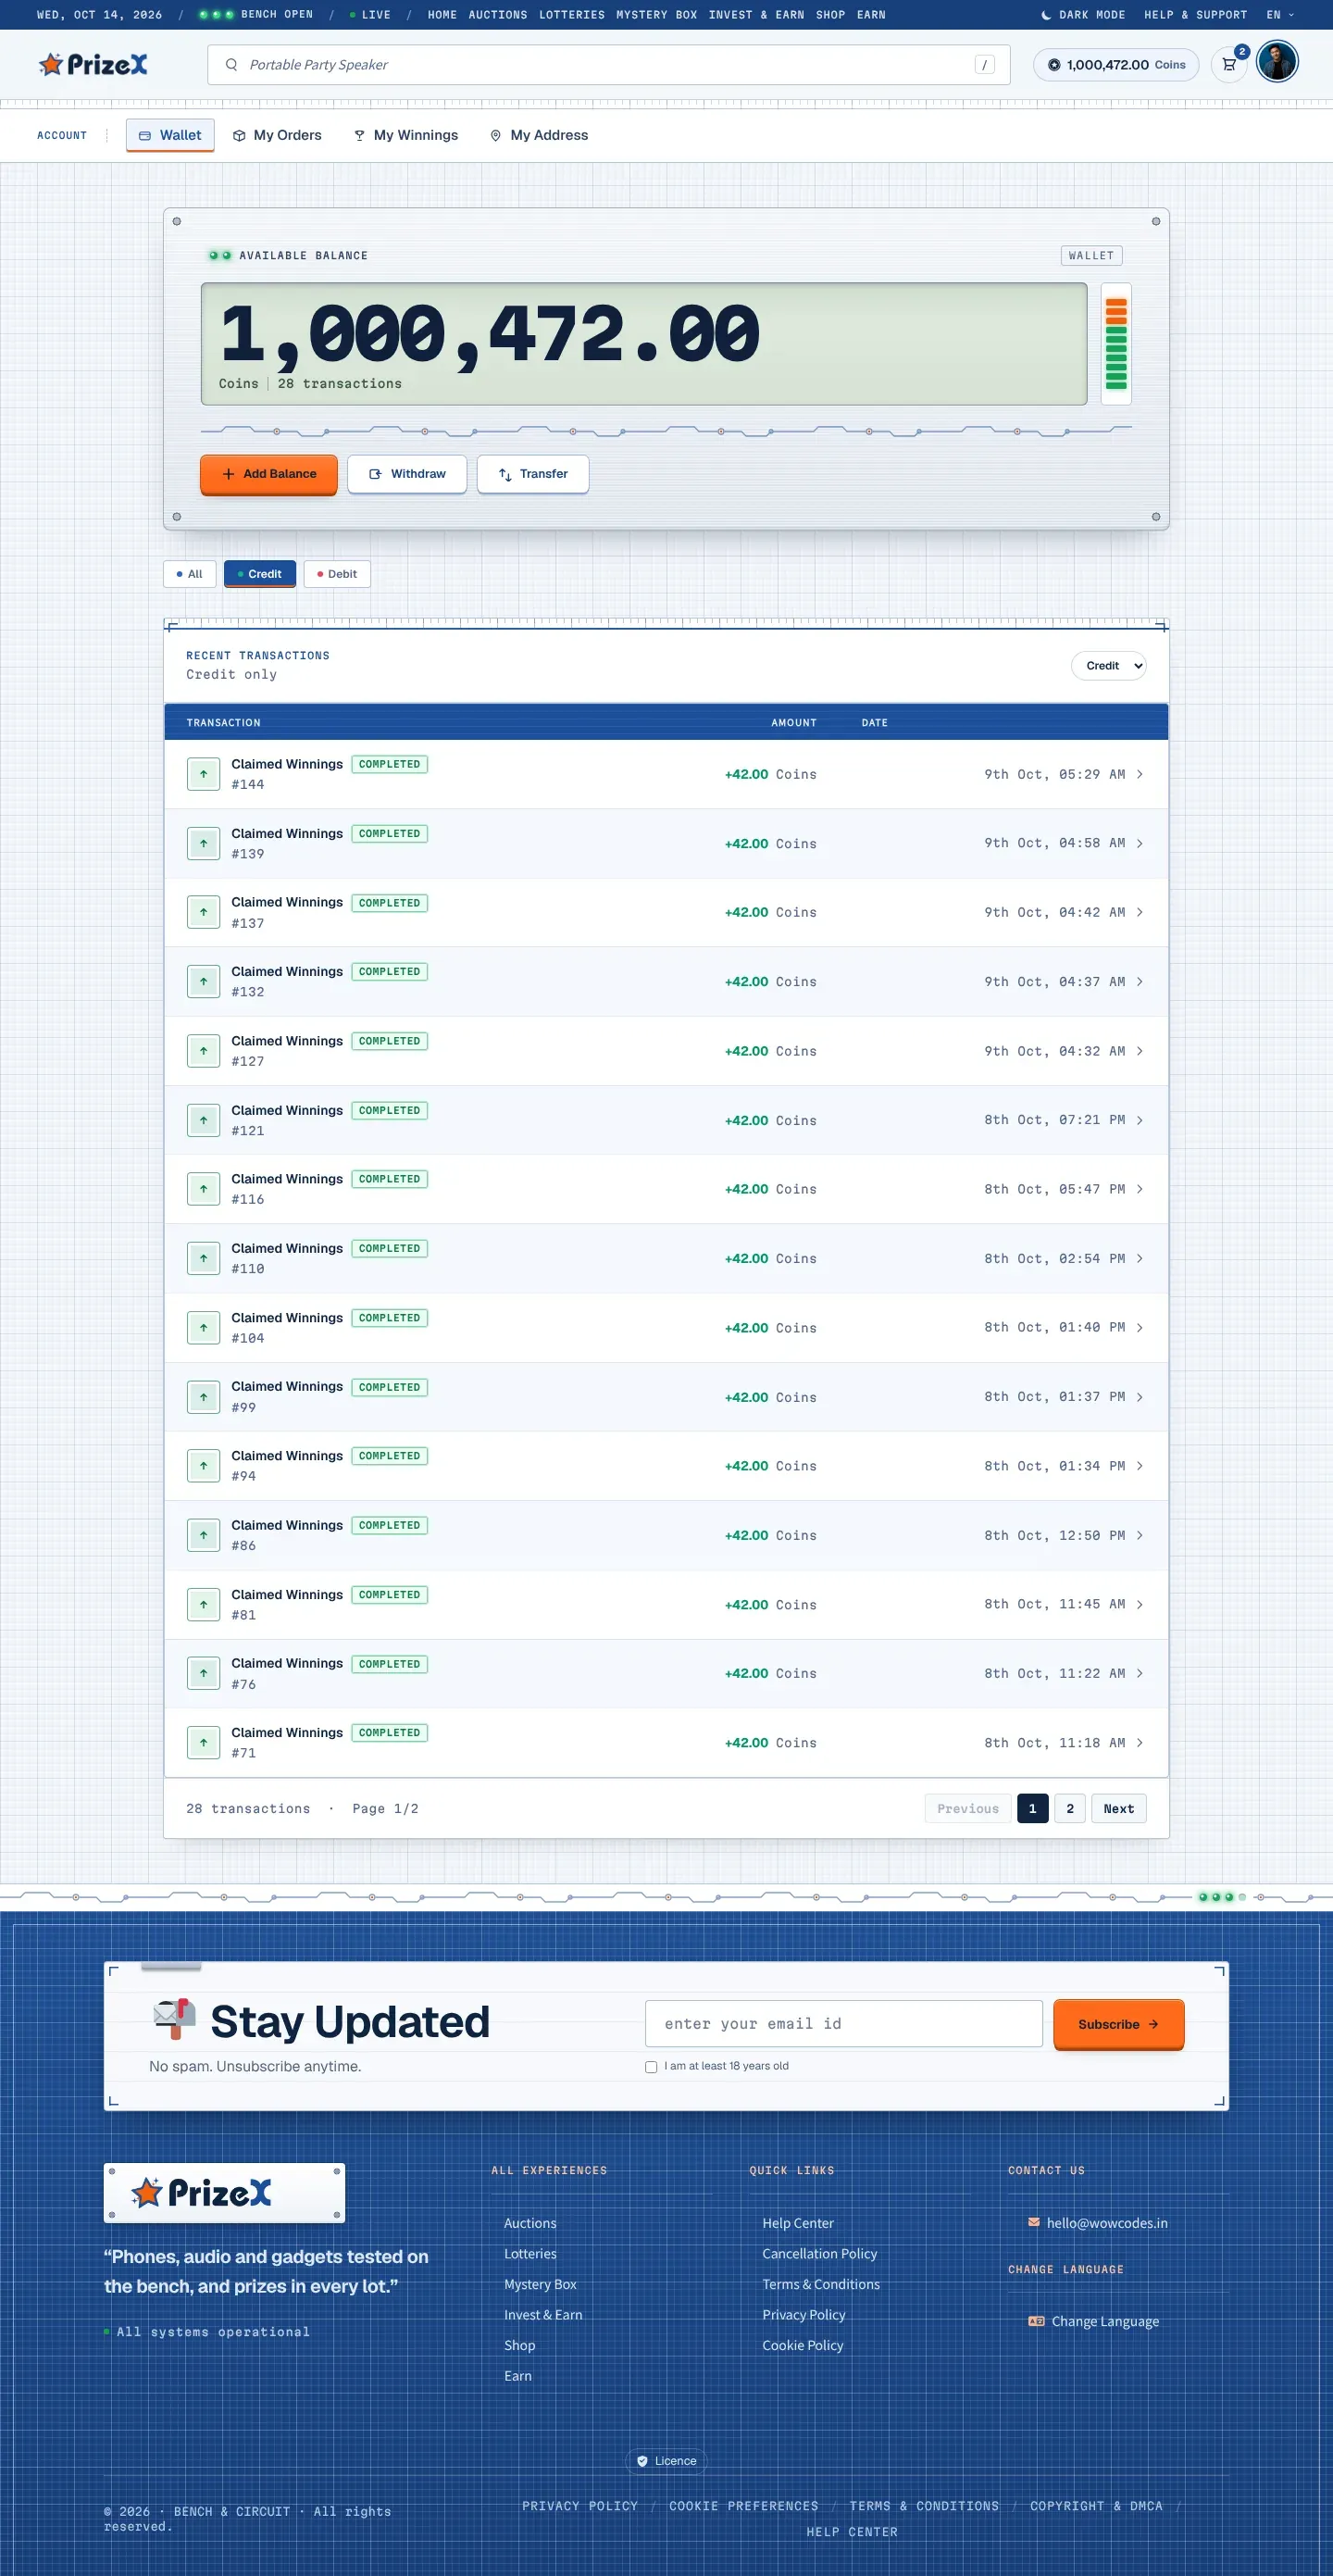Go to the Auctions menu item
The width and height of the screenshot is (1333, 2576).
(x=497, y=15)
